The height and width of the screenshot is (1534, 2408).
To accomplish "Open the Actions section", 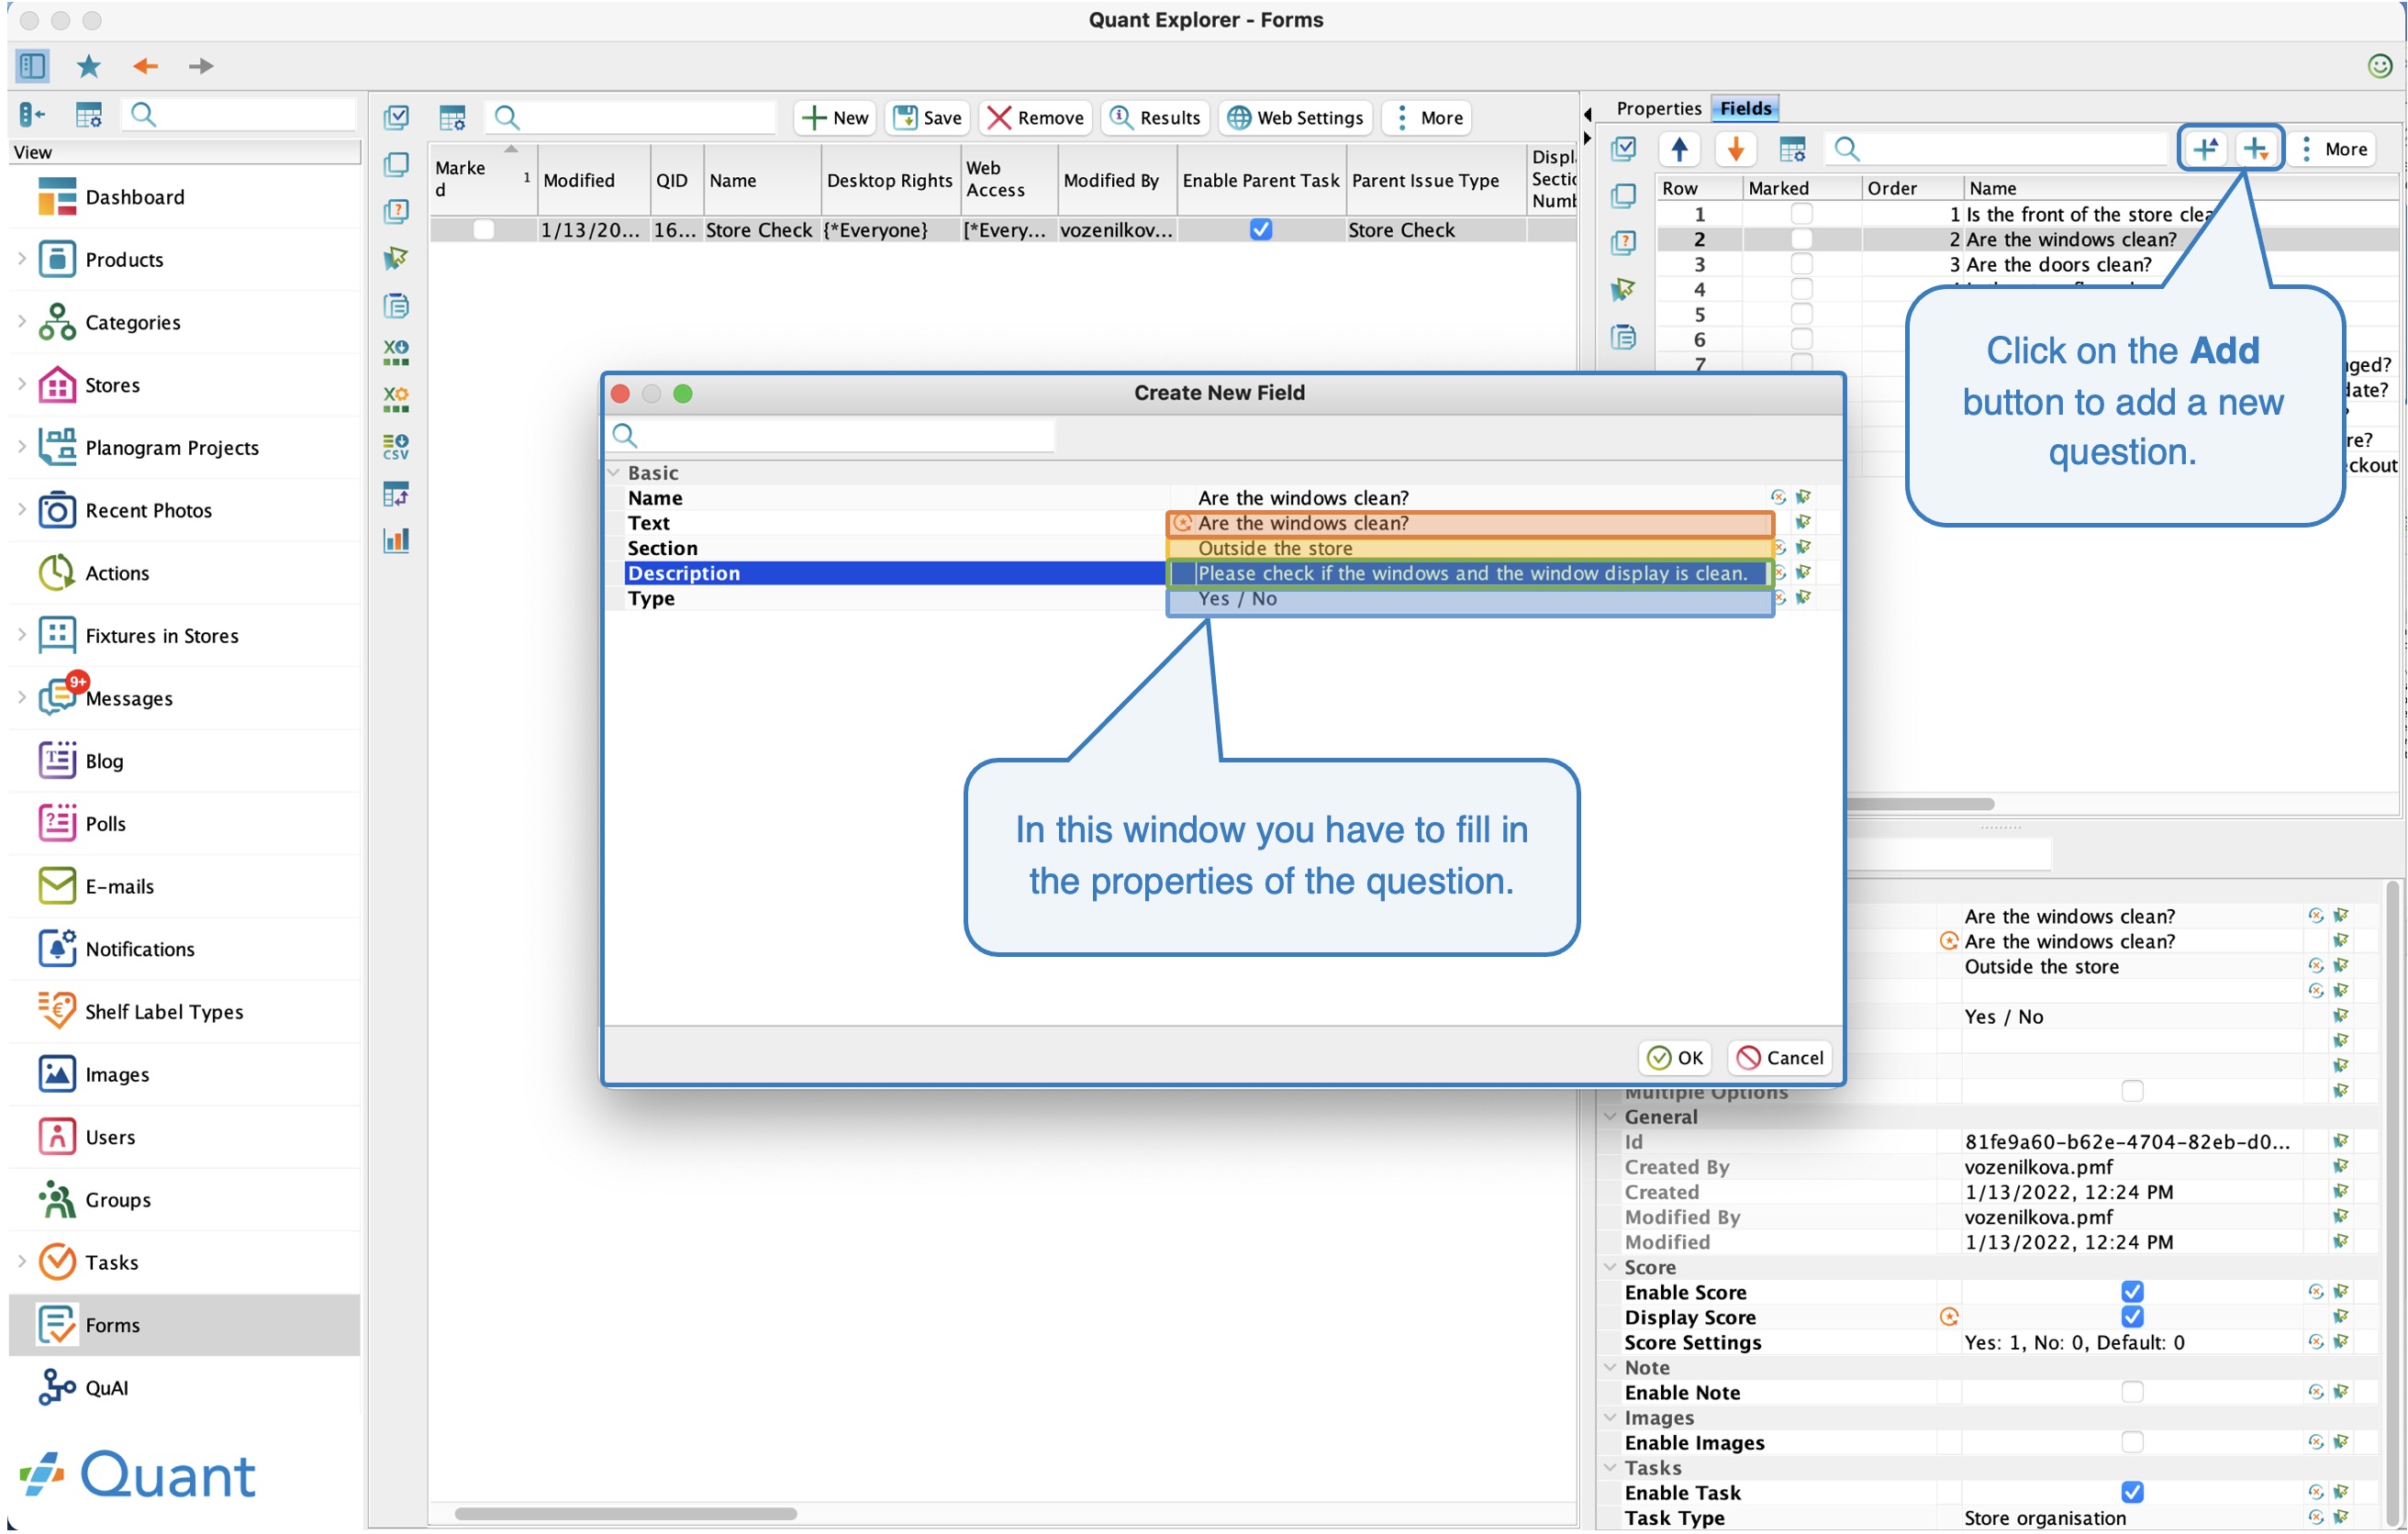I will pos(117,573).
